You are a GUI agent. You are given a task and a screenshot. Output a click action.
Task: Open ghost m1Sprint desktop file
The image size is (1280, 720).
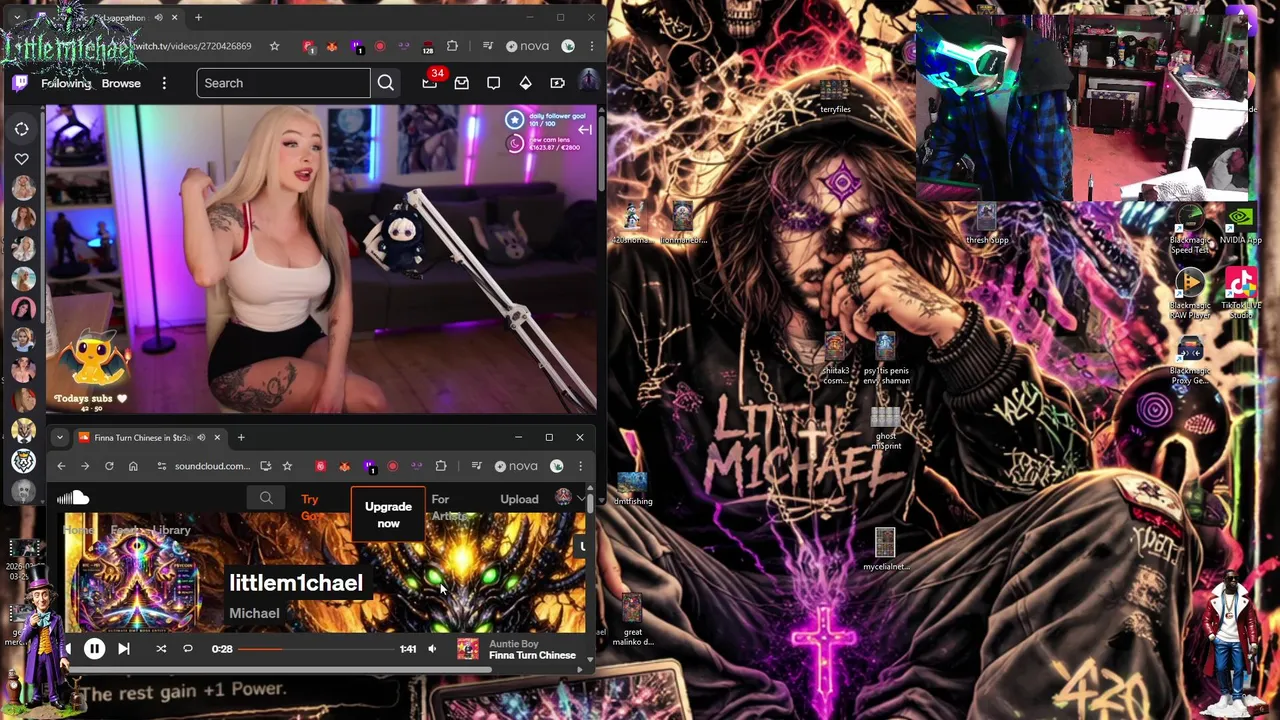pos(886,428)
